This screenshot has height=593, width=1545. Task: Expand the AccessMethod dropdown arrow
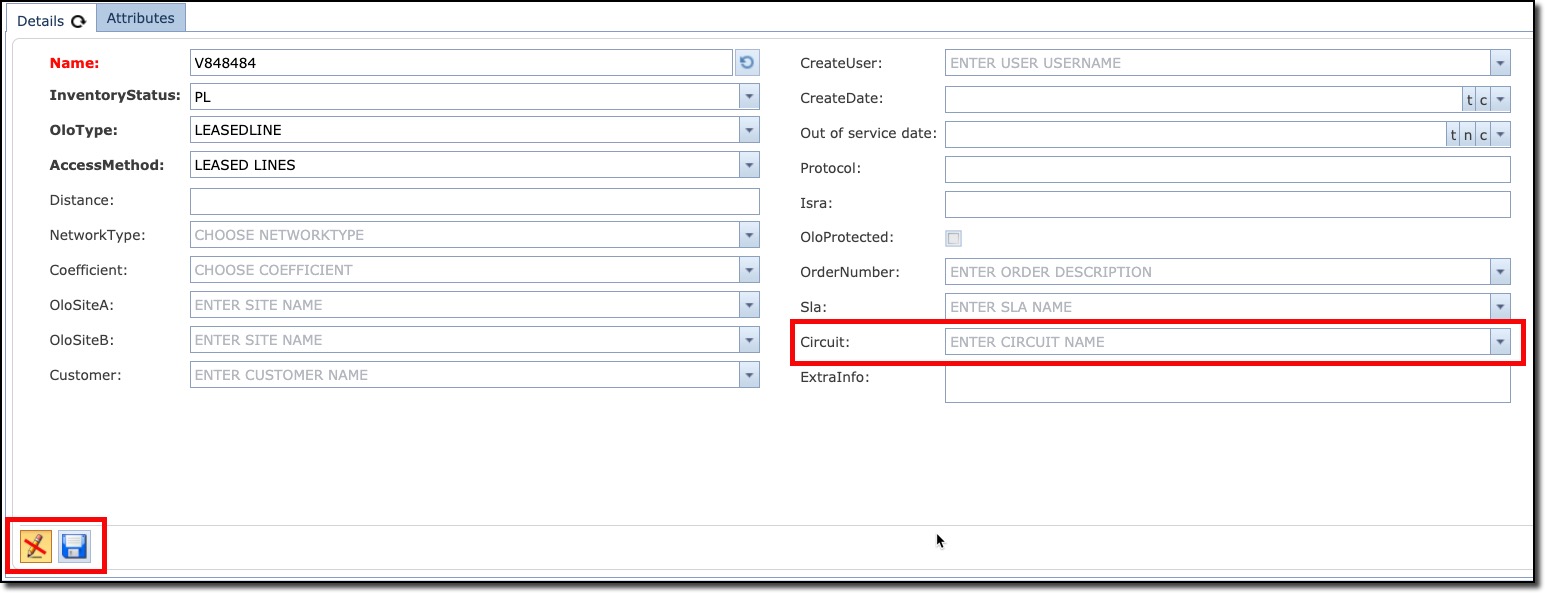tap(749, 165)
